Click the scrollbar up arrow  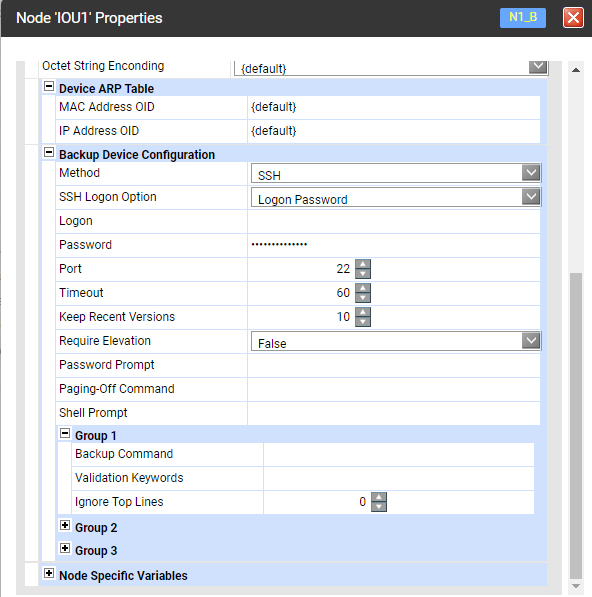point(576,70)
